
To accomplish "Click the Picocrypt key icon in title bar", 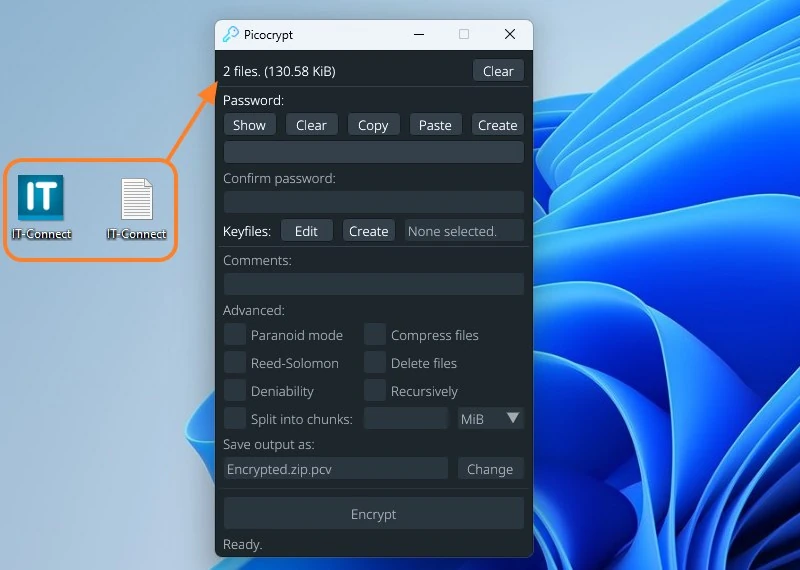I will 231,35.
